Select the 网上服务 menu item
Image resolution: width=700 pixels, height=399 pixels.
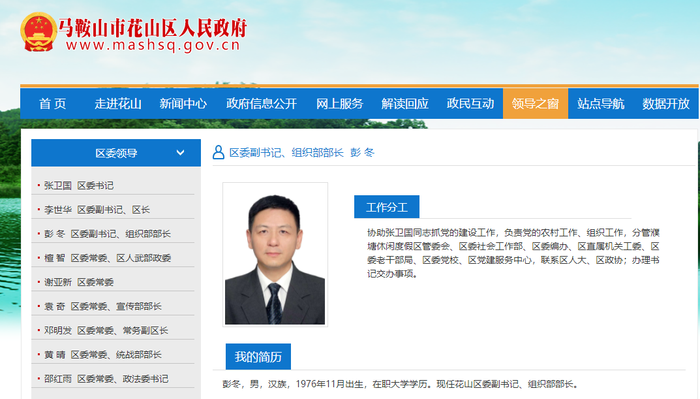(x=340, y=104)
